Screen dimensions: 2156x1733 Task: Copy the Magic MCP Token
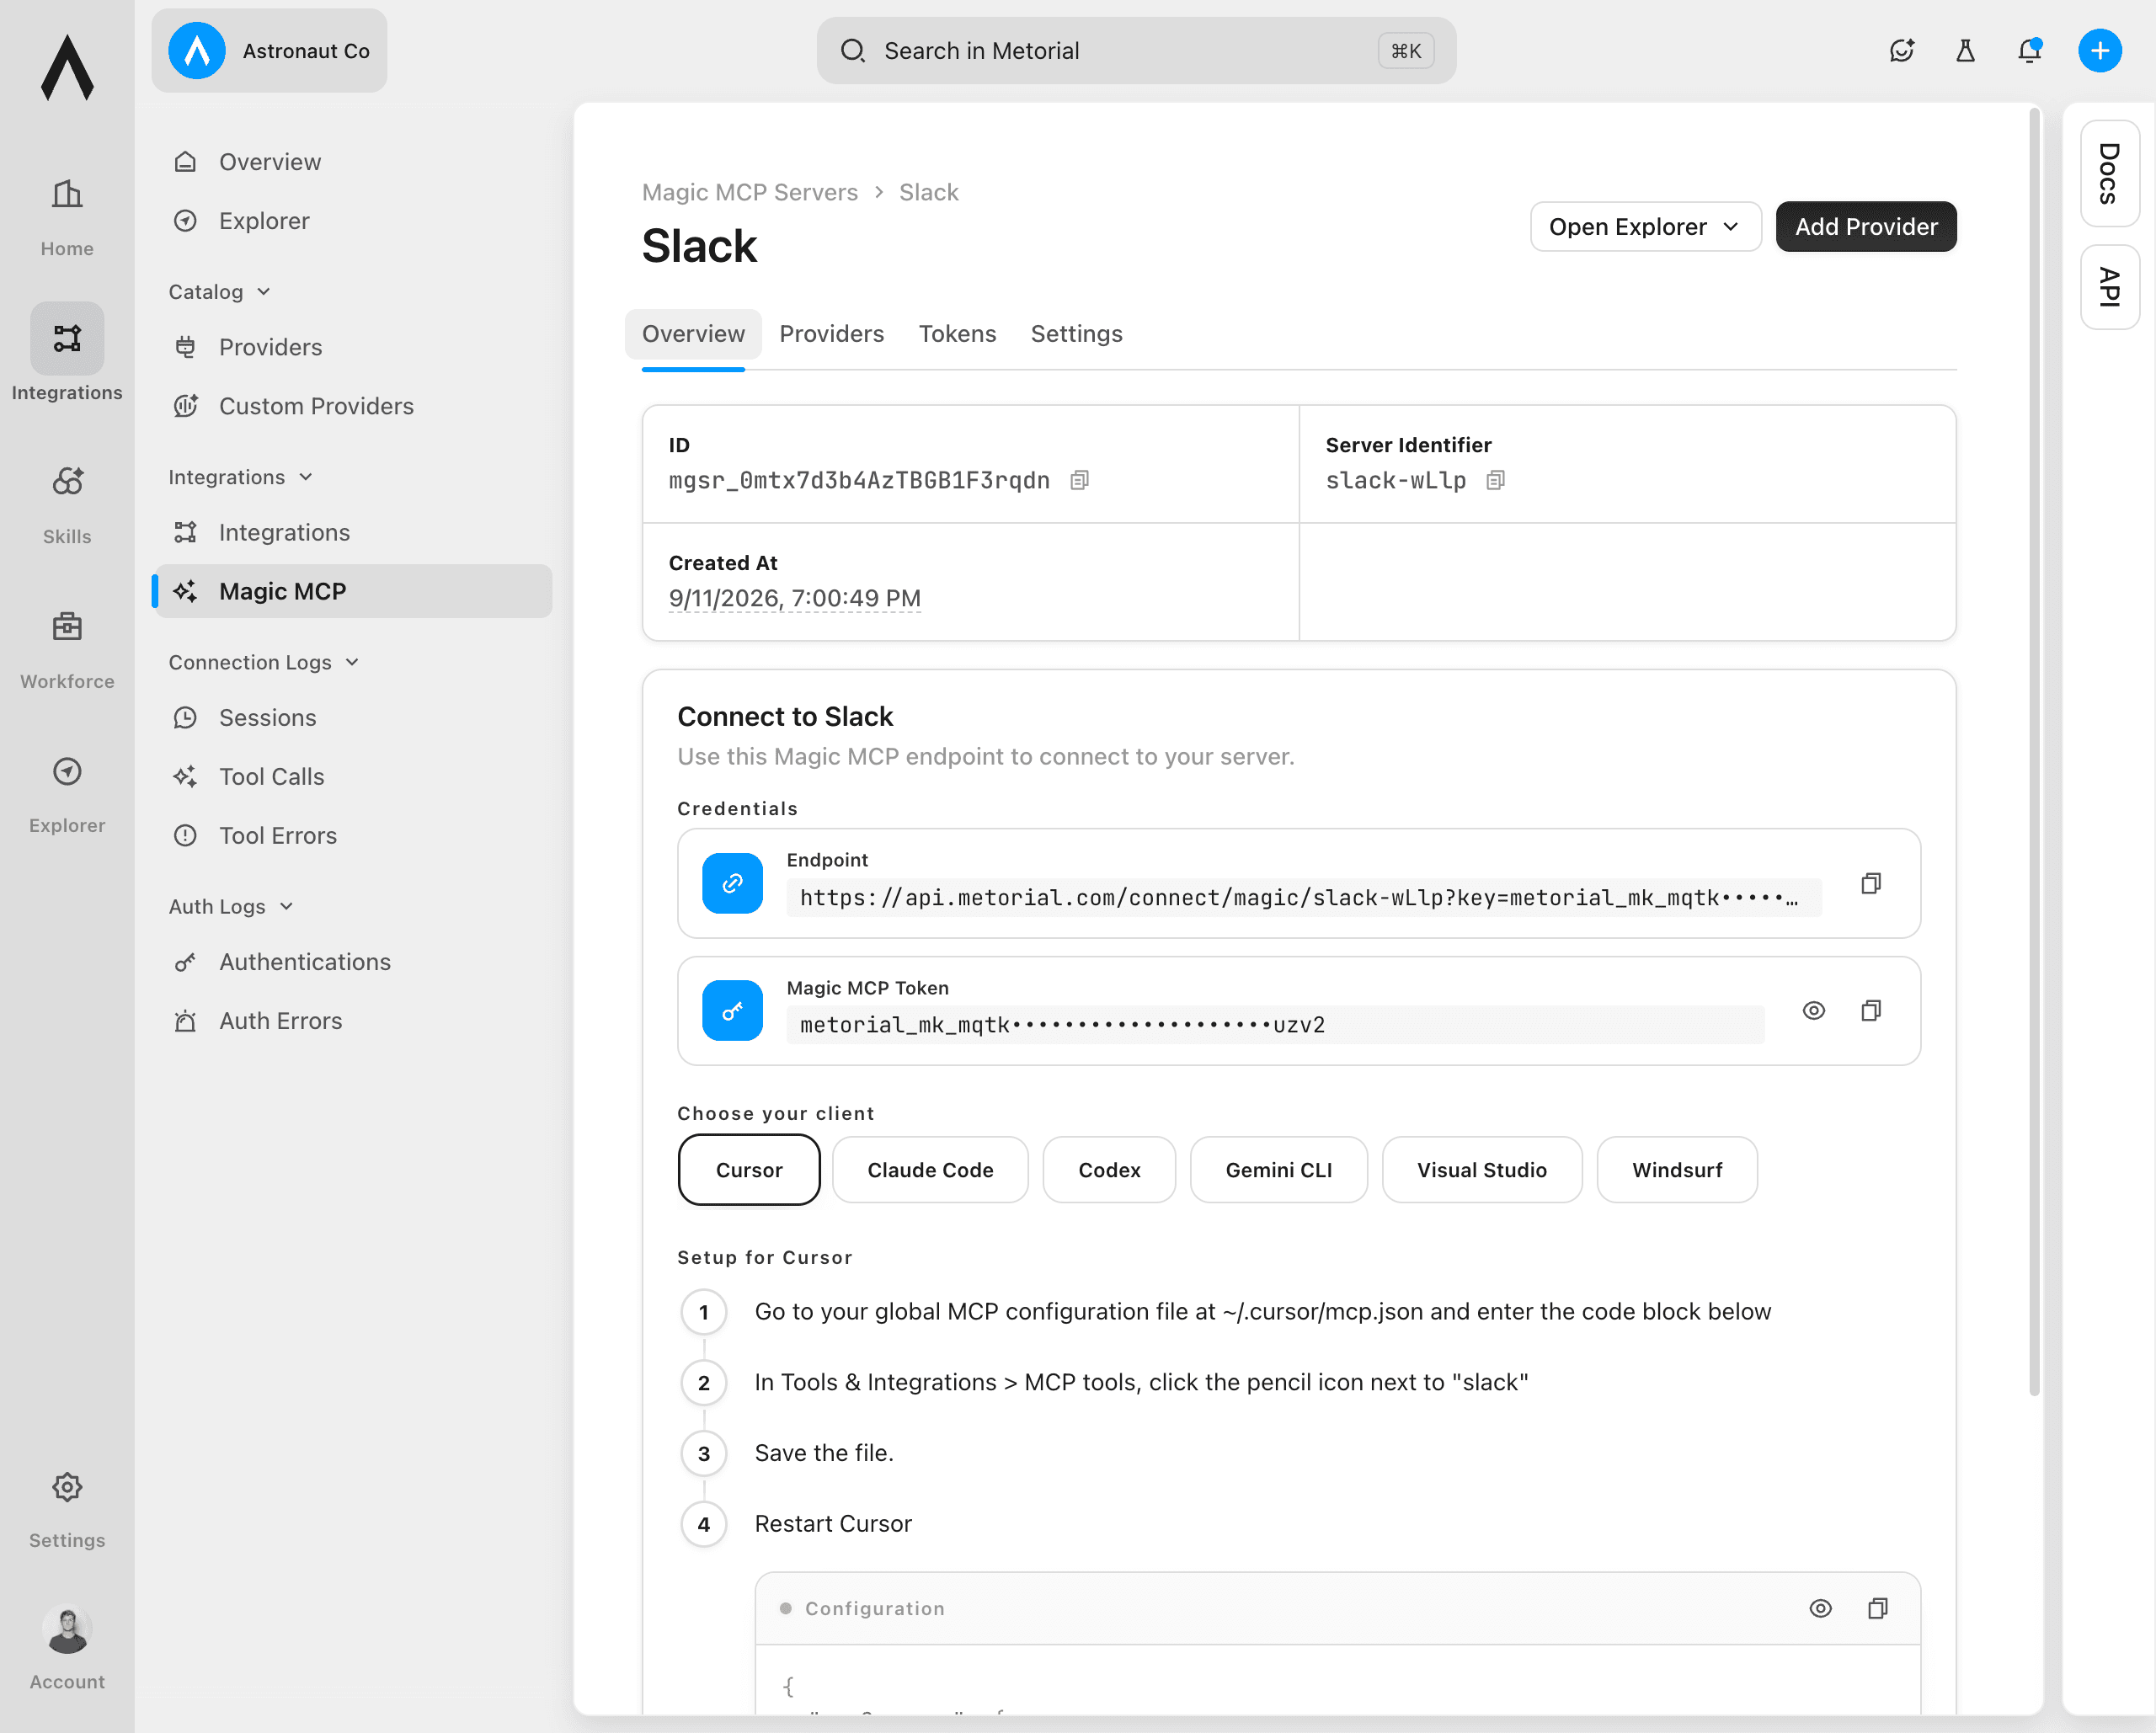click(x=1871, y=1011)
